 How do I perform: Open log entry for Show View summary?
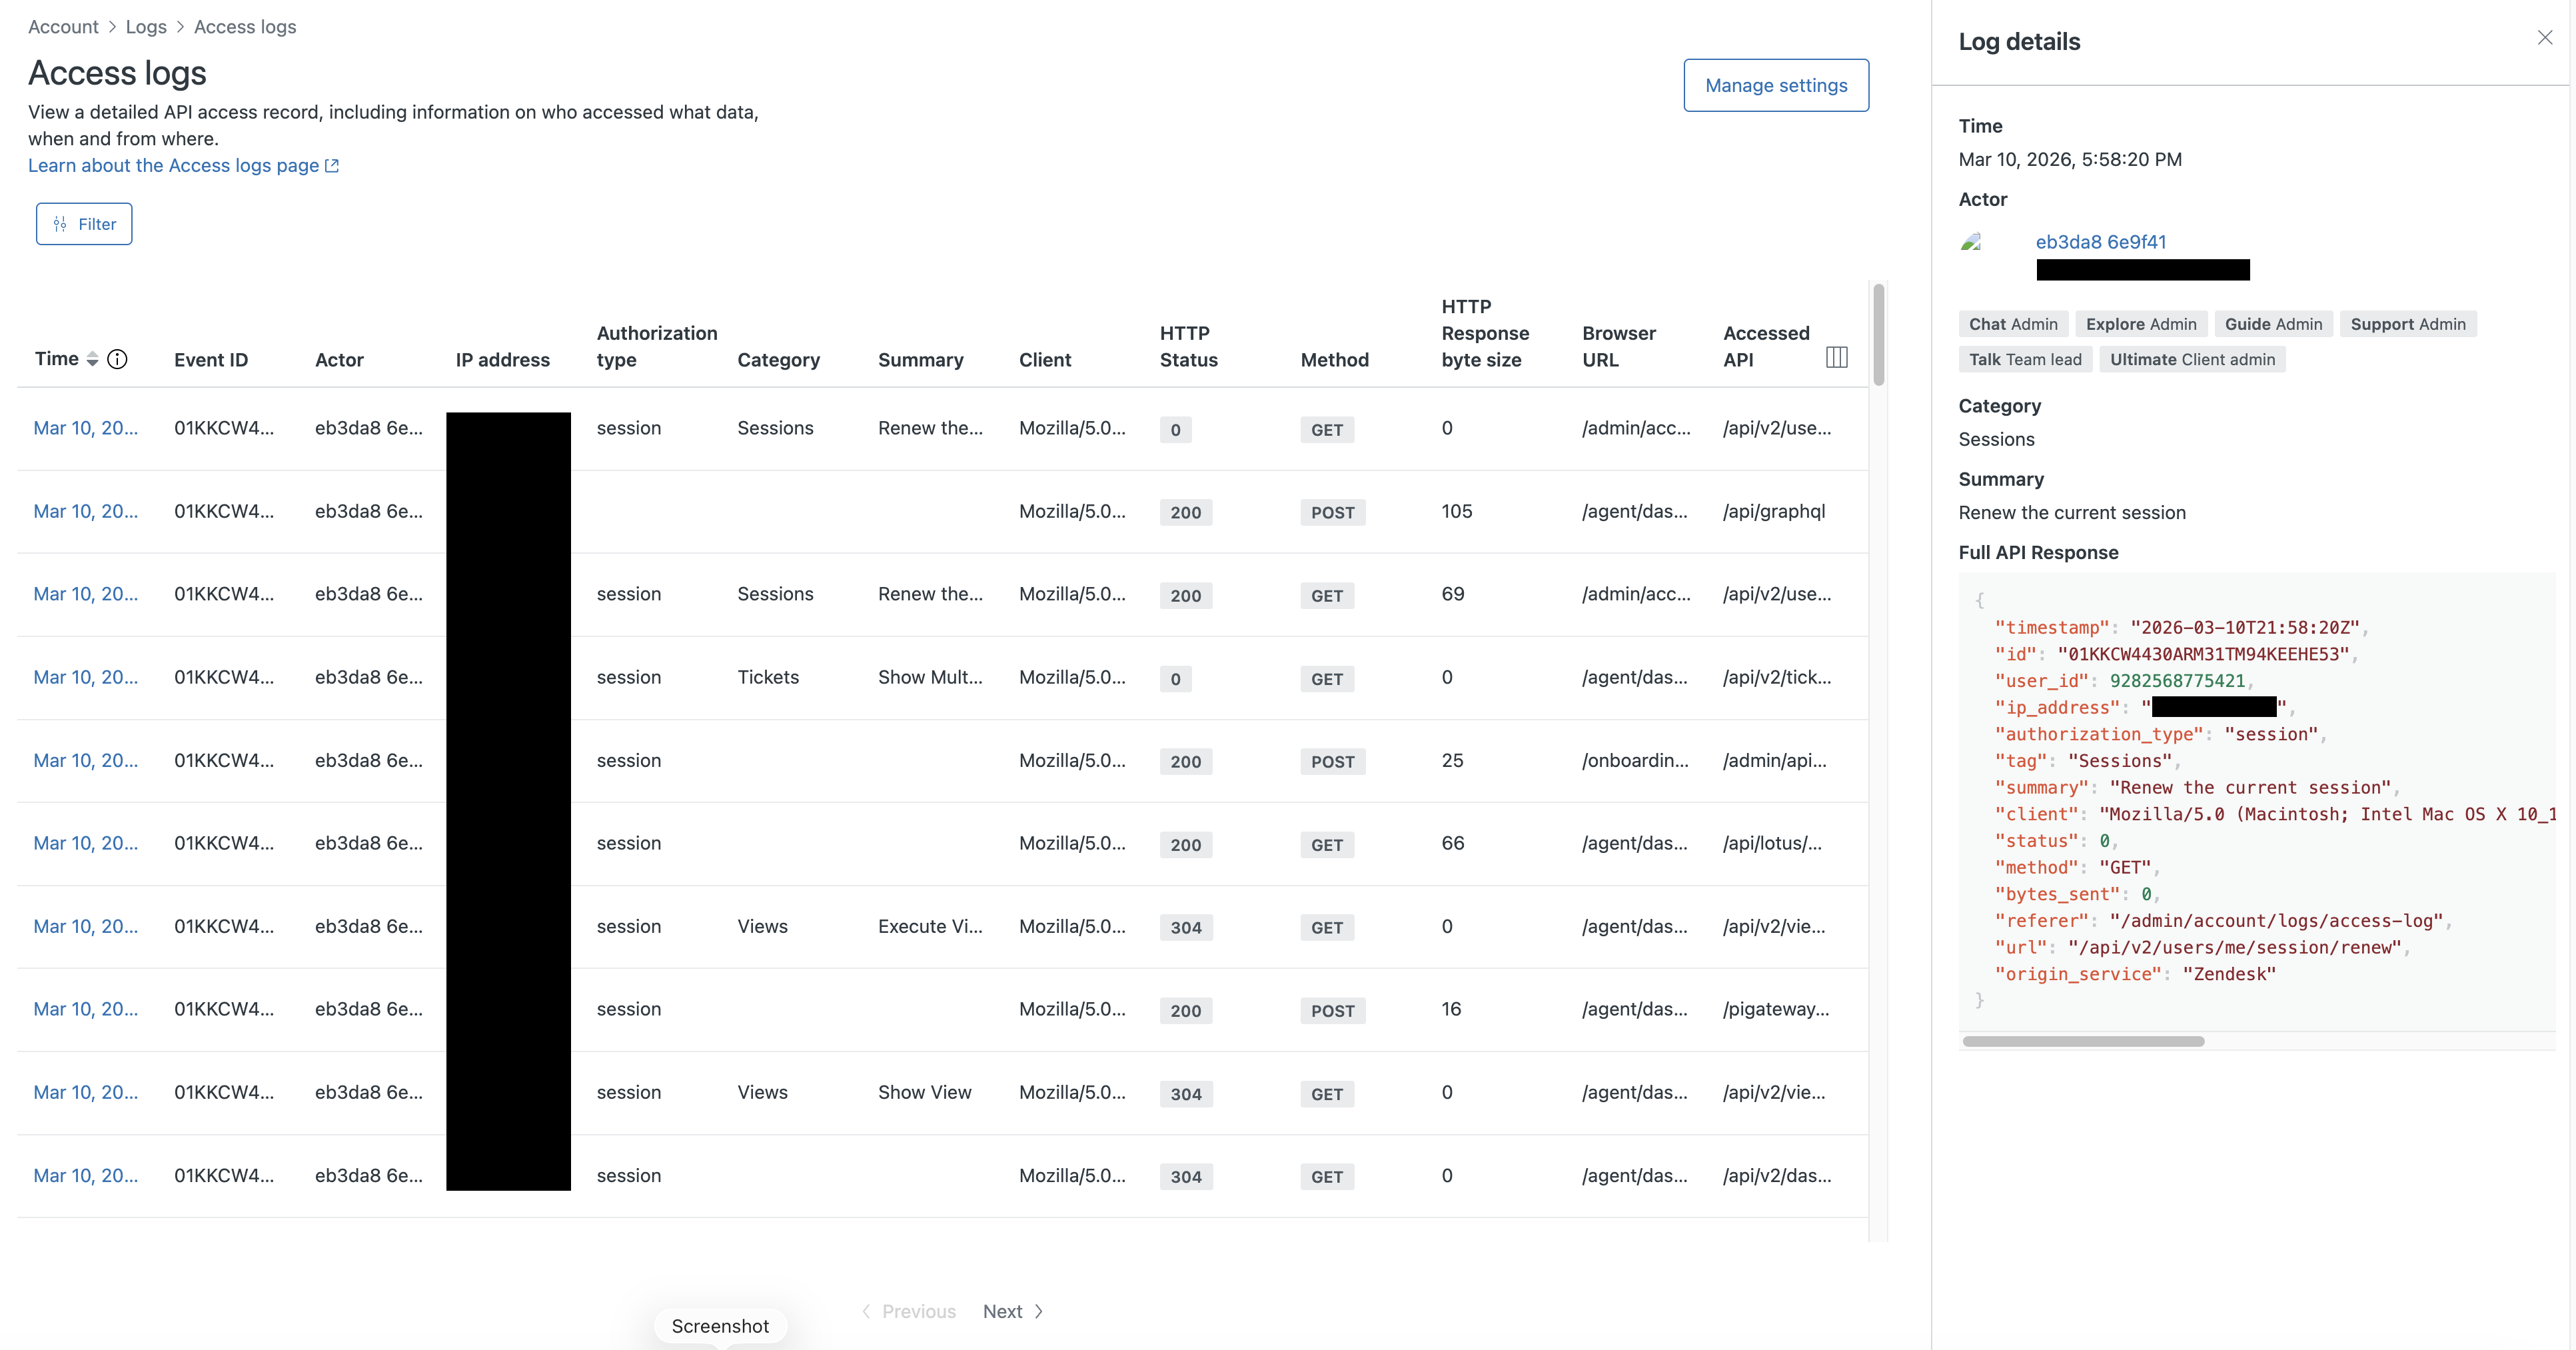click(x=86, y=1092)
